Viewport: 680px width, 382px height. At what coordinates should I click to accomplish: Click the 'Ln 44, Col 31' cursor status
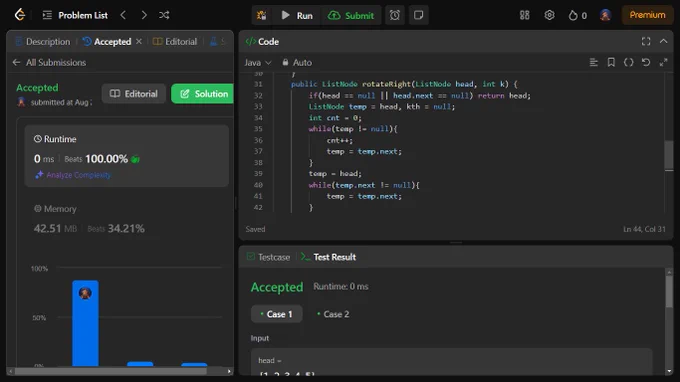coord(644,229)
